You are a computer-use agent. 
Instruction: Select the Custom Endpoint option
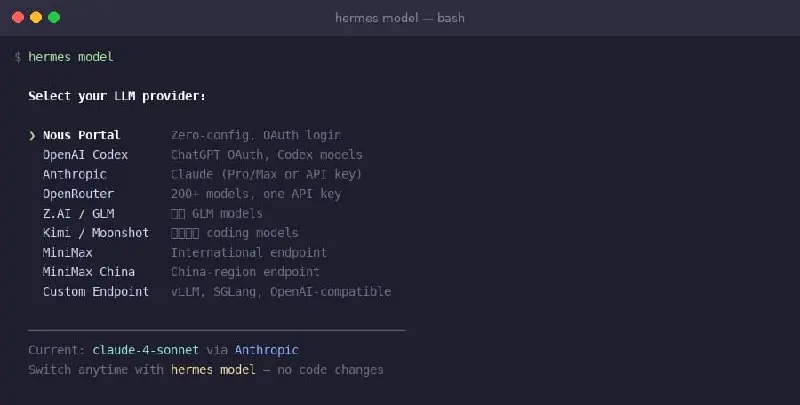(96, 292)
